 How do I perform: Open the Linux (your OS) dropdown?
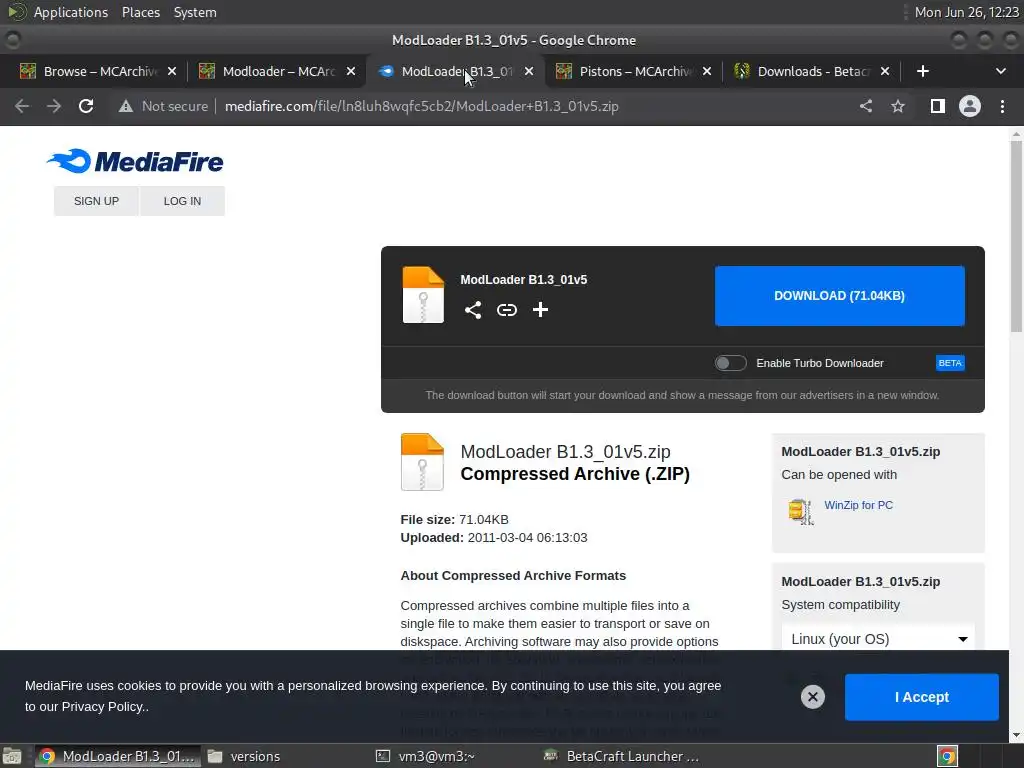coord(878,639)
